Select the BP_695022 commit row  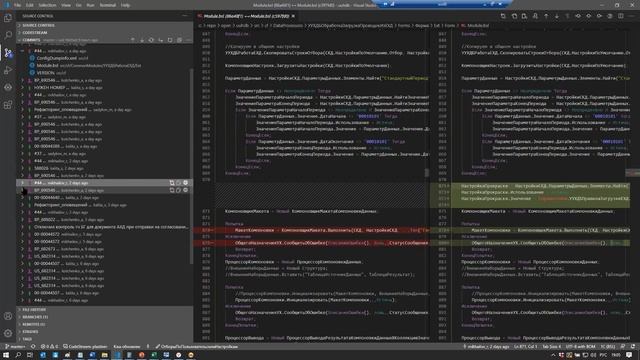pyautogui.click(x=104, y=220)
